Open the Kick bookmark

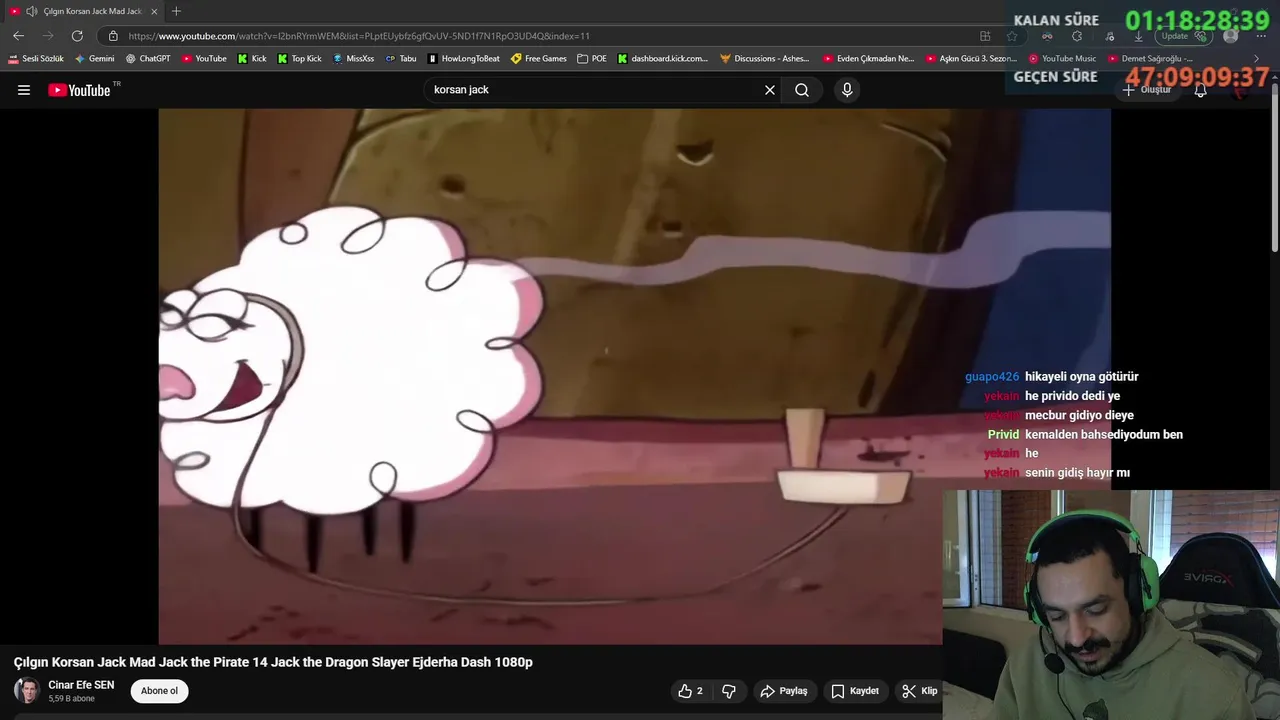tap(252, 59)
